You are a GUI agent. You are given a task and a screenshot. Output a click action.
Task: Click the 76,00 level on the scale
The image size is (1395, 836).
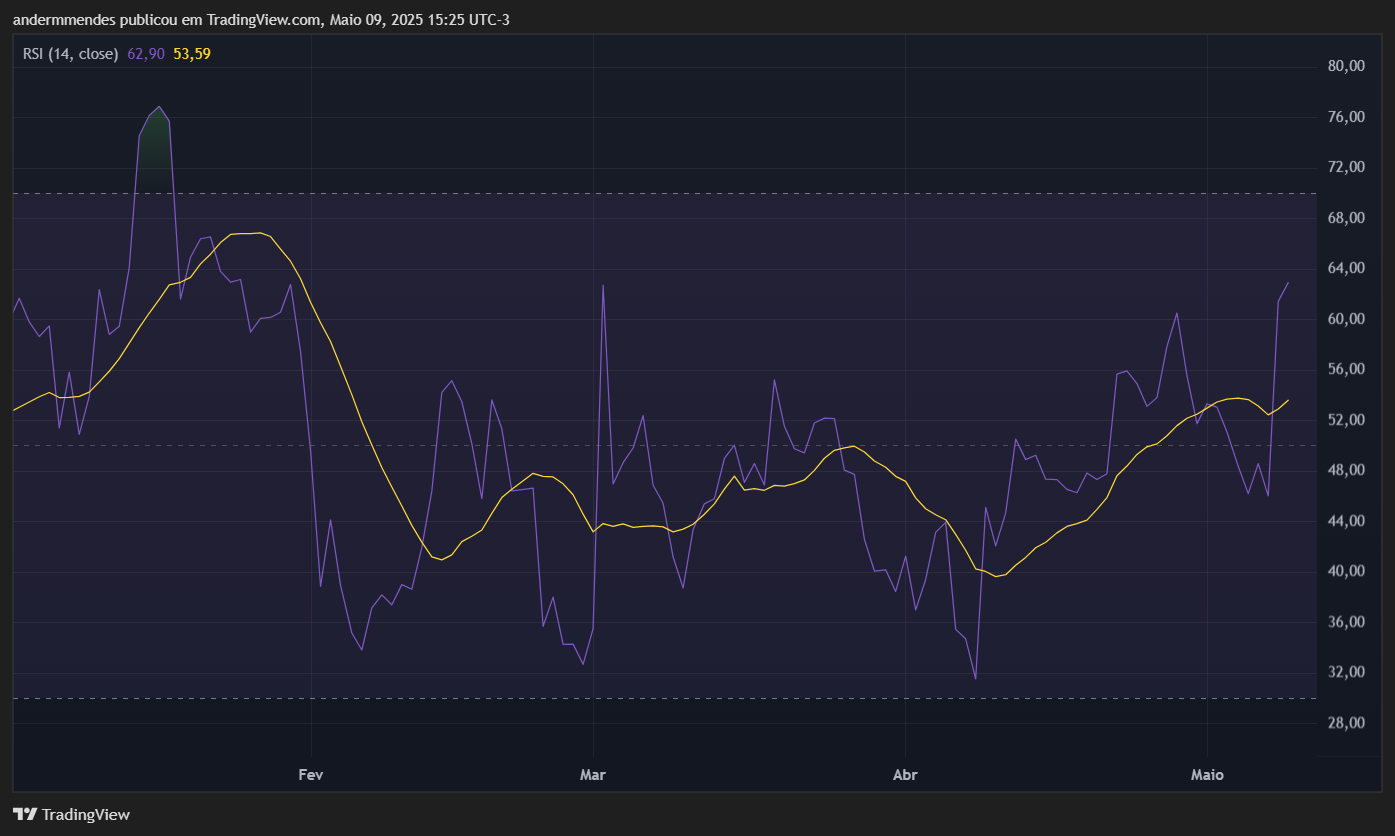[x=1346, y=117]
